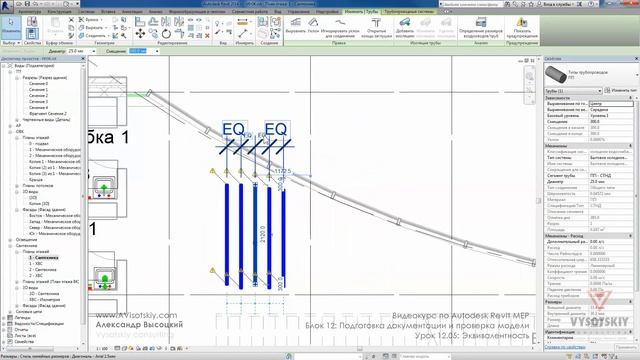Open the Select (Выбор) panel dropdown
Screen dimensions: 640x360
(x=11, y=43)
